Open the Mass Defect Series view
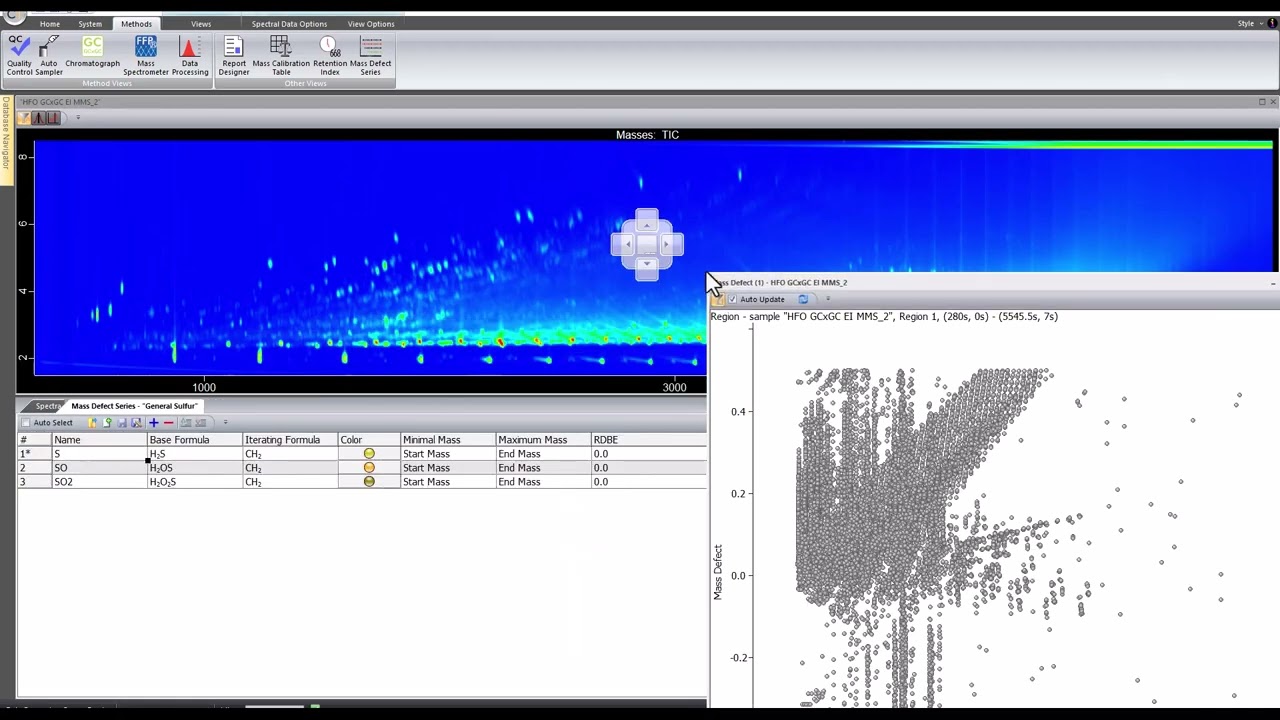Screen dimensions: 1280x720 coord(370,56)
